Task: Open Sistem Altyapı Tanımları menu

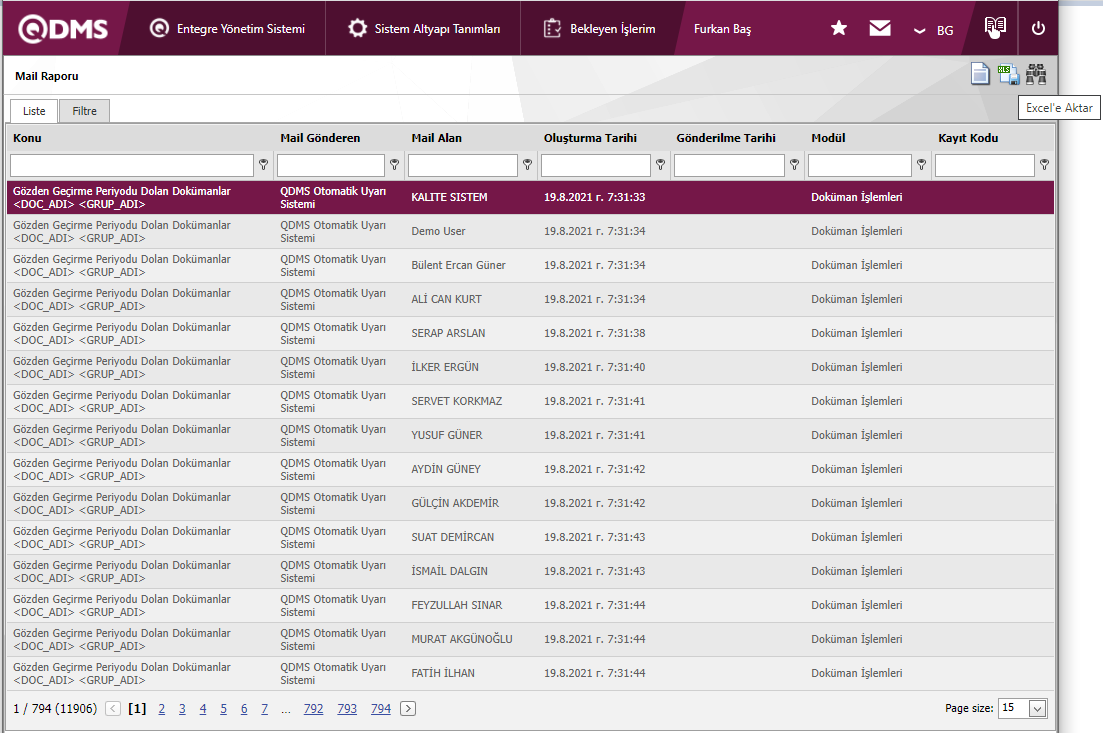Action: [425, 29]
